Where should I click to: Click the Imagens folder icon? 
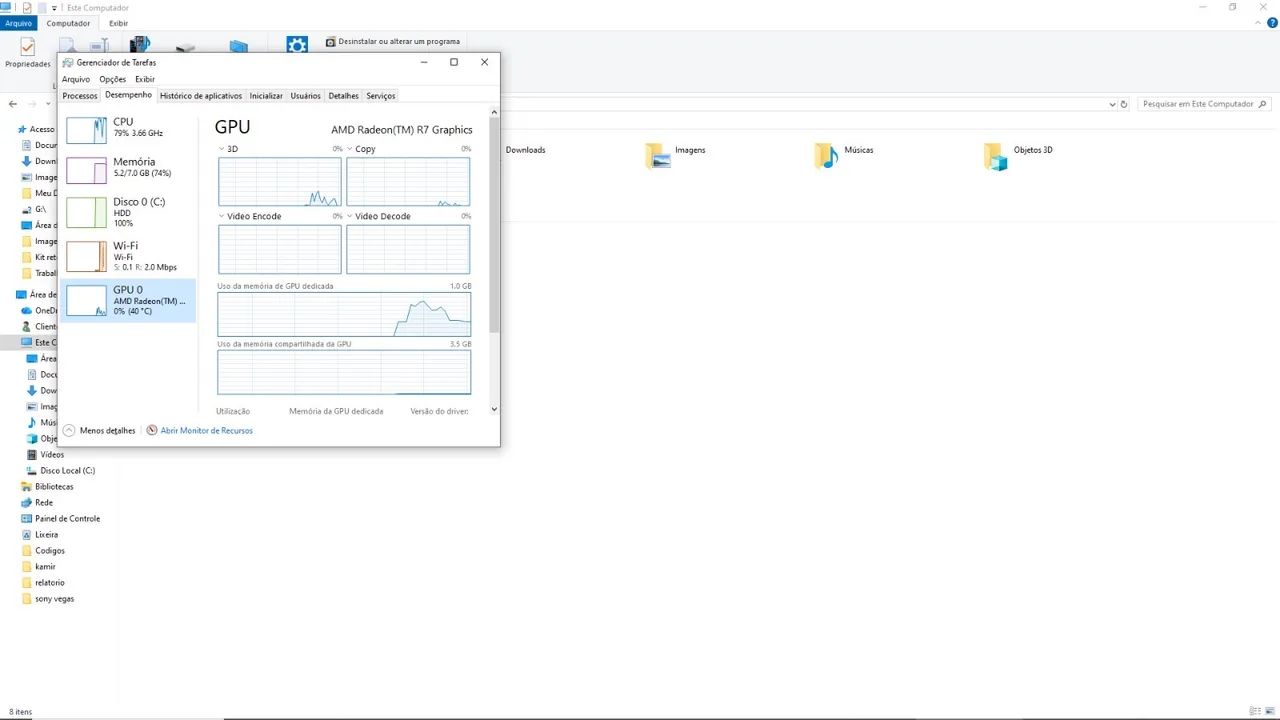click(657, 155)
